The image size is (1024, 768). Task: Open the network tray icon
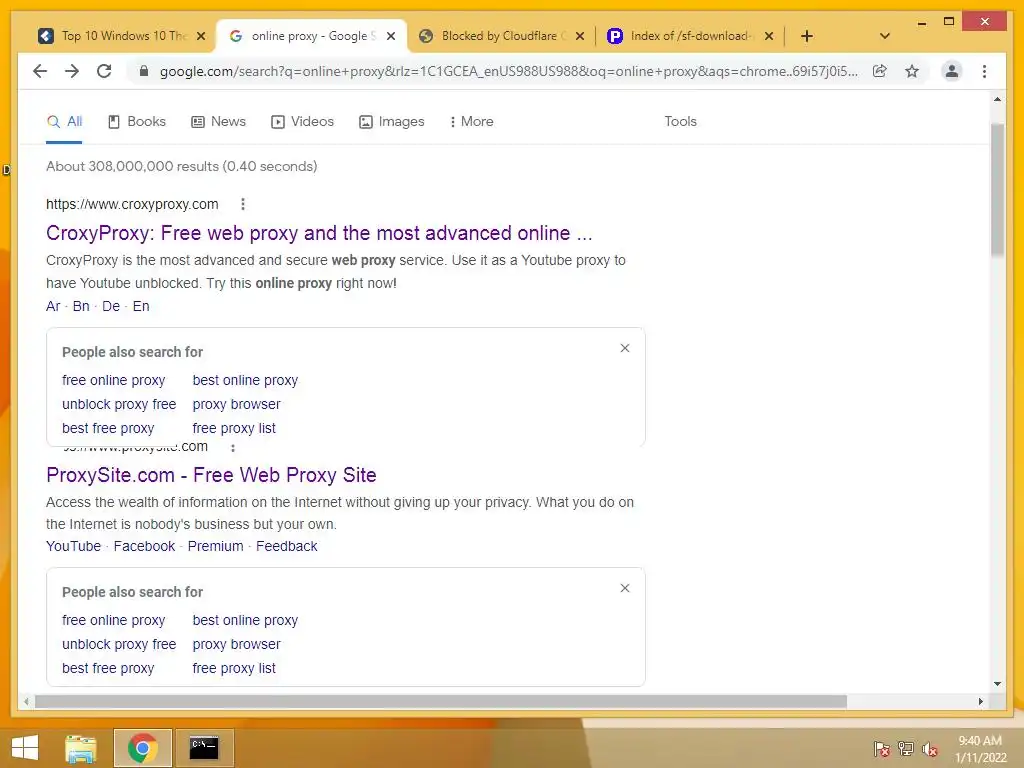tap(906, 748)
